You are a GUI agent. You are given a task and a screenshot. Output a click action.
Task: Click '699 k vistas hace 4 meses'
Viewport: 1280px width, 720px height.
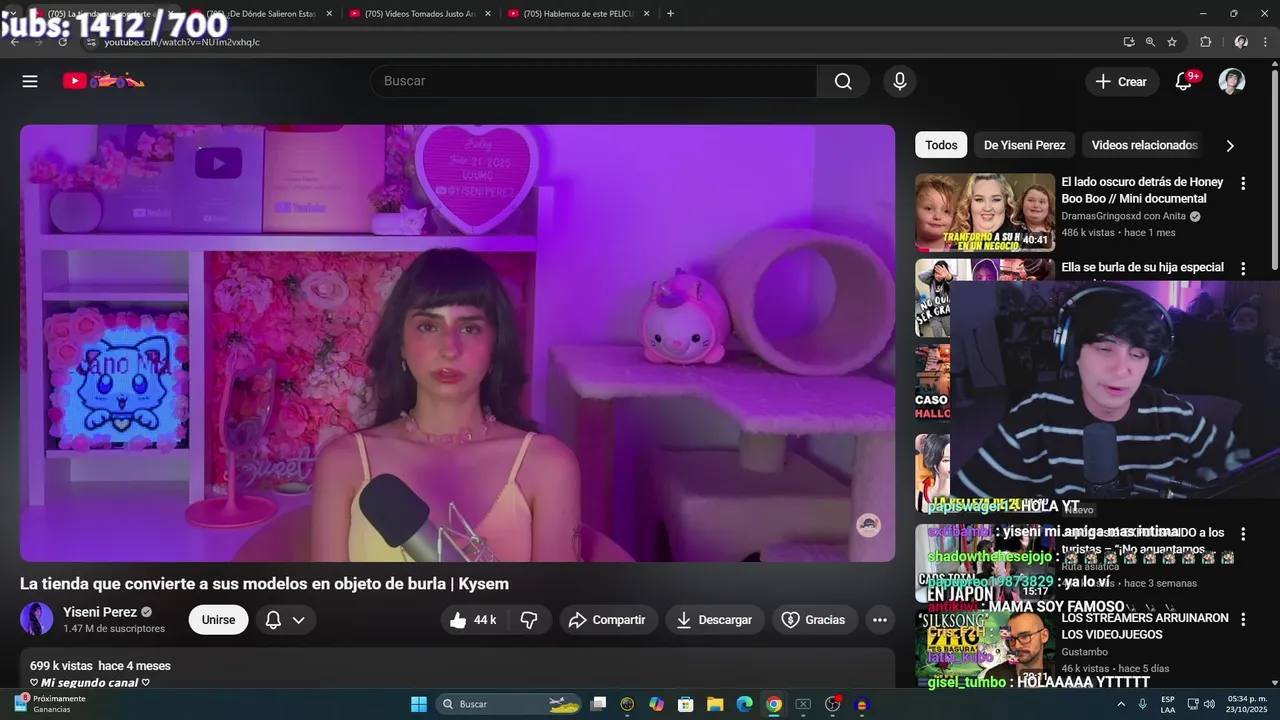click(x=100, y=666)
